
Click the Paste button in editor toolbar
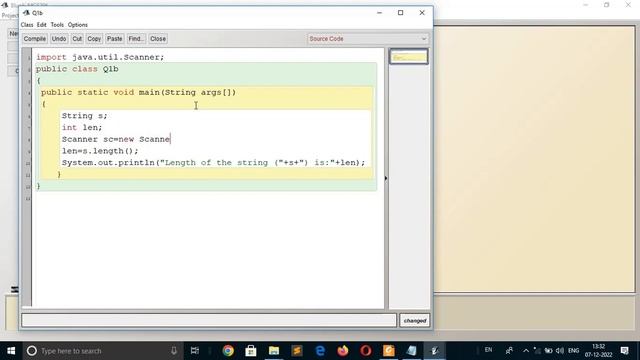[x=114, y=39]
